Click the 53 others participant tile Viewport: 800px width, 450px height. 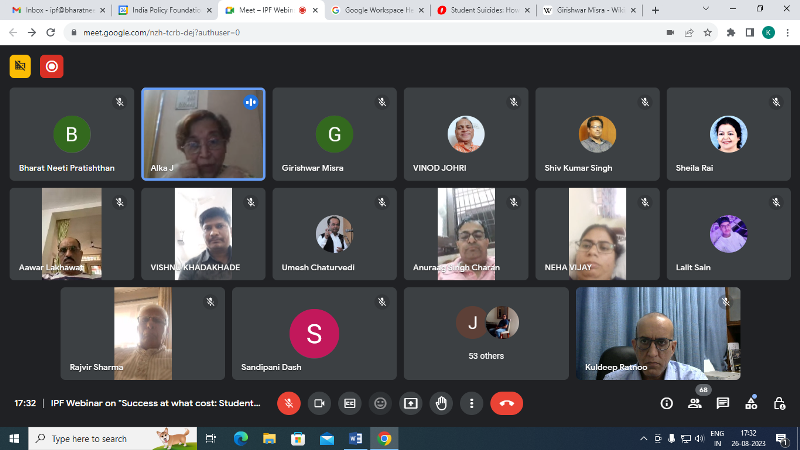click(486, 334)
